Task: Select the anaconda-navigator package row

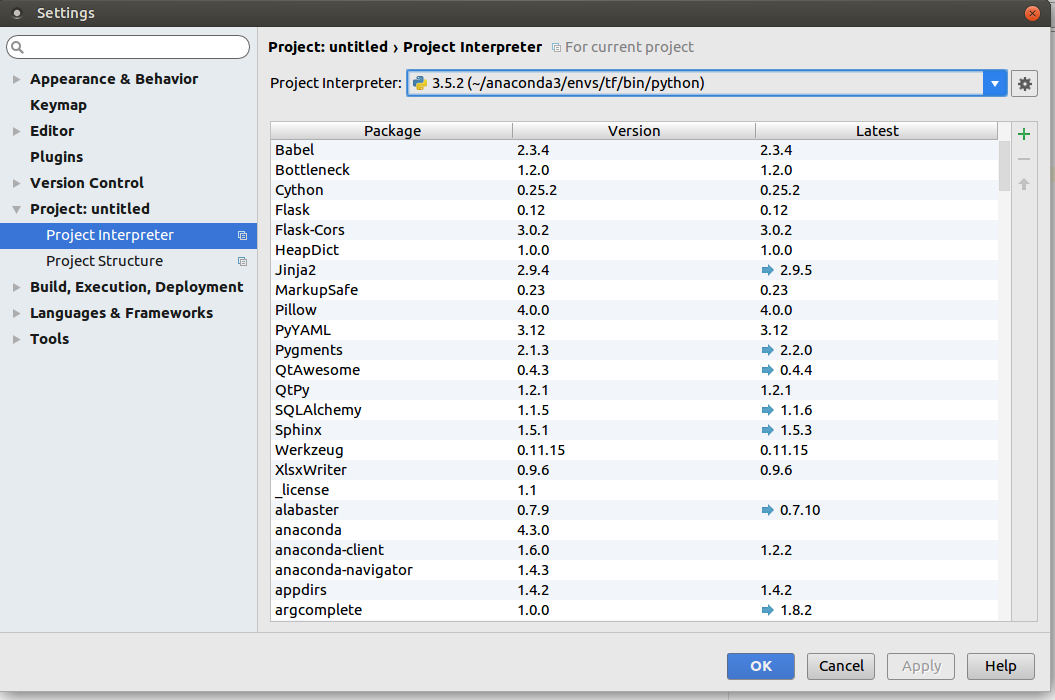Action: (634, 570)
